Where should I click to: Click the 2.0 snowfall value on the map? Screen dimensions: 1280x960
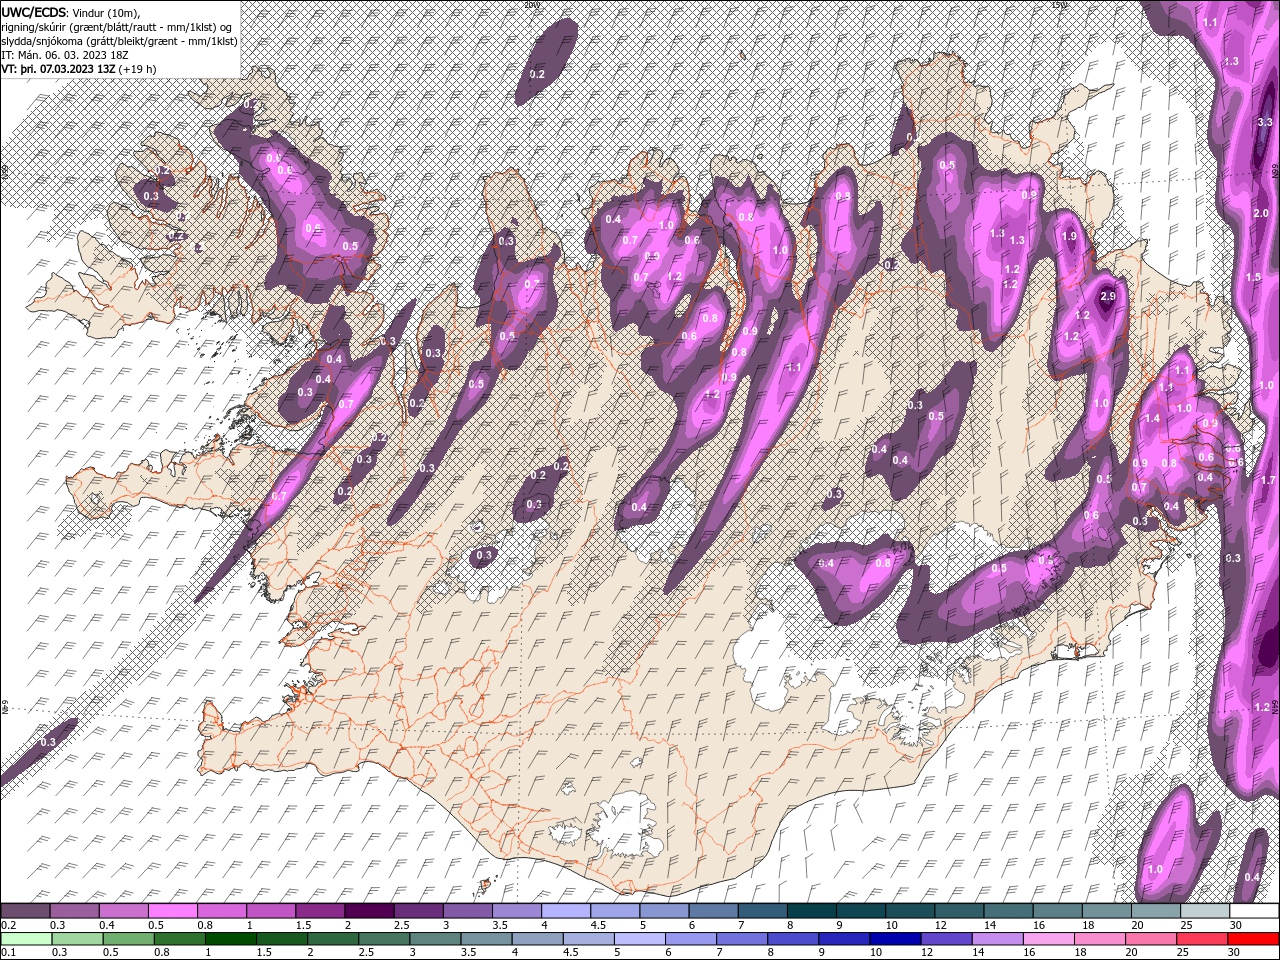[x=1261, y=214]
